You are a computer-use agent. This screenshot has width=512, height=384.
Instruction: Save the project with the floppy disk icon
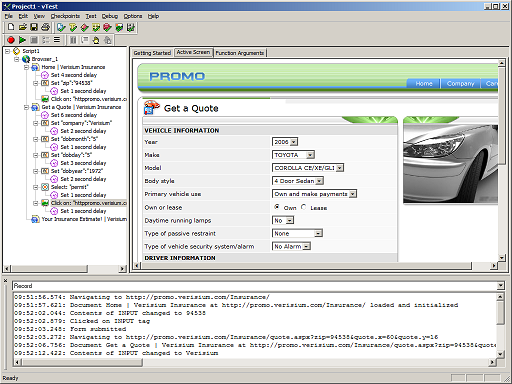34,27
